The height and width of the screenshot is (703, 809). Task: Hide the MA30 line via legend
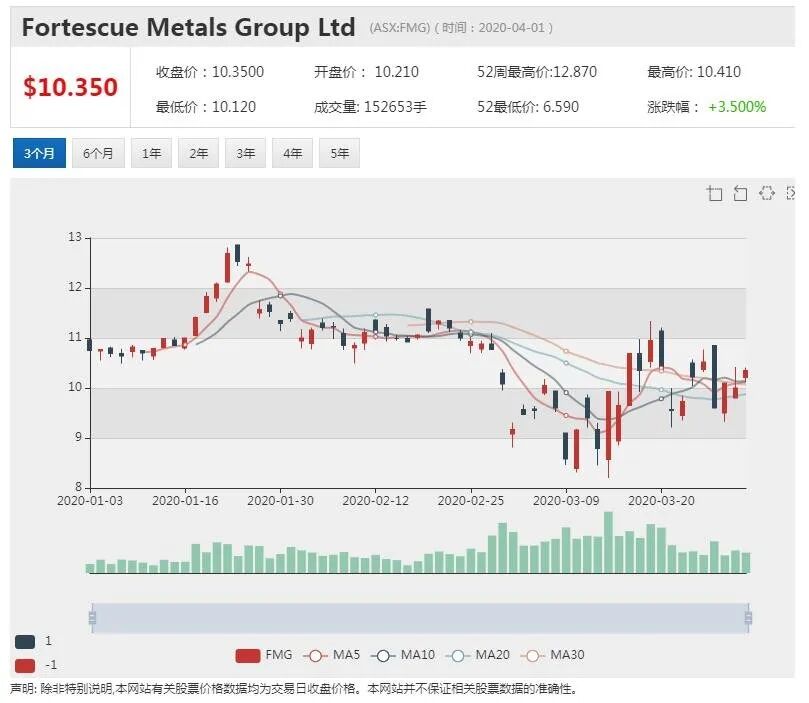coord(552,656)
